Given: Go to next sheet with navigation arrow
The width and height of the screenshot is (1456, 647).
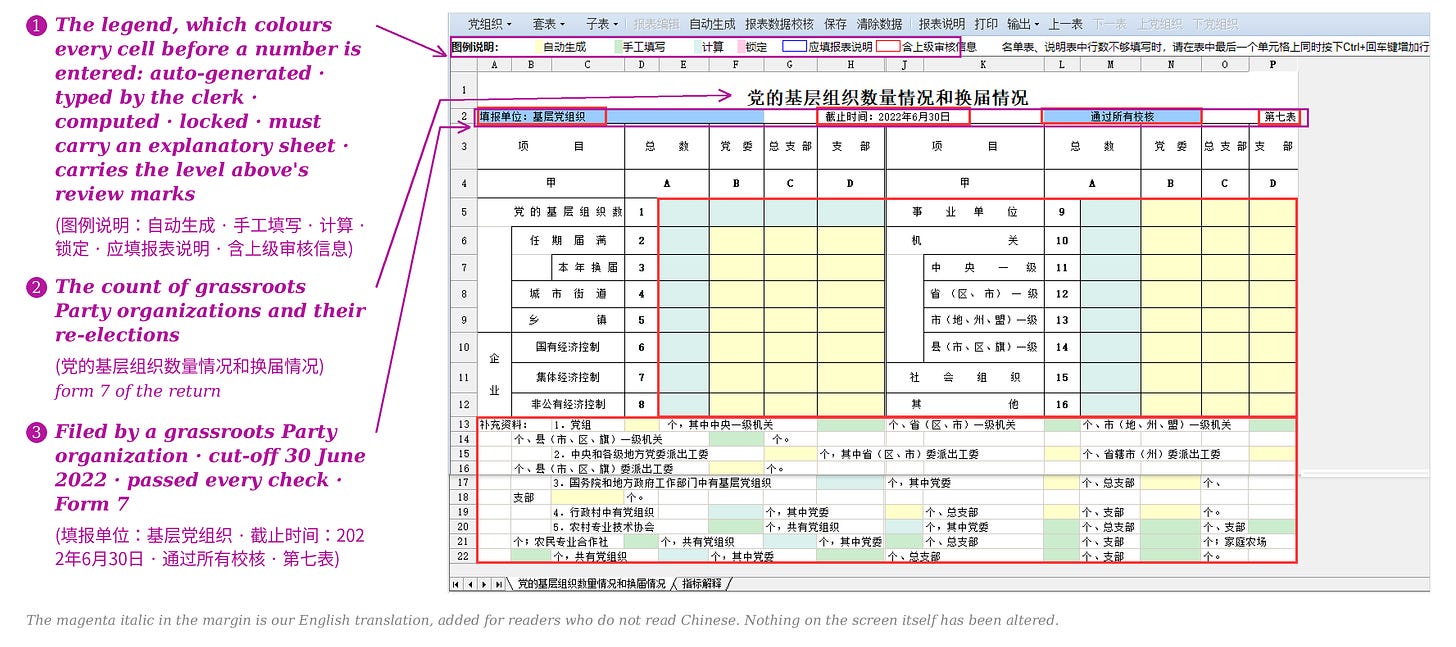Looking at the screenshot, I should [x=485, y=584].
